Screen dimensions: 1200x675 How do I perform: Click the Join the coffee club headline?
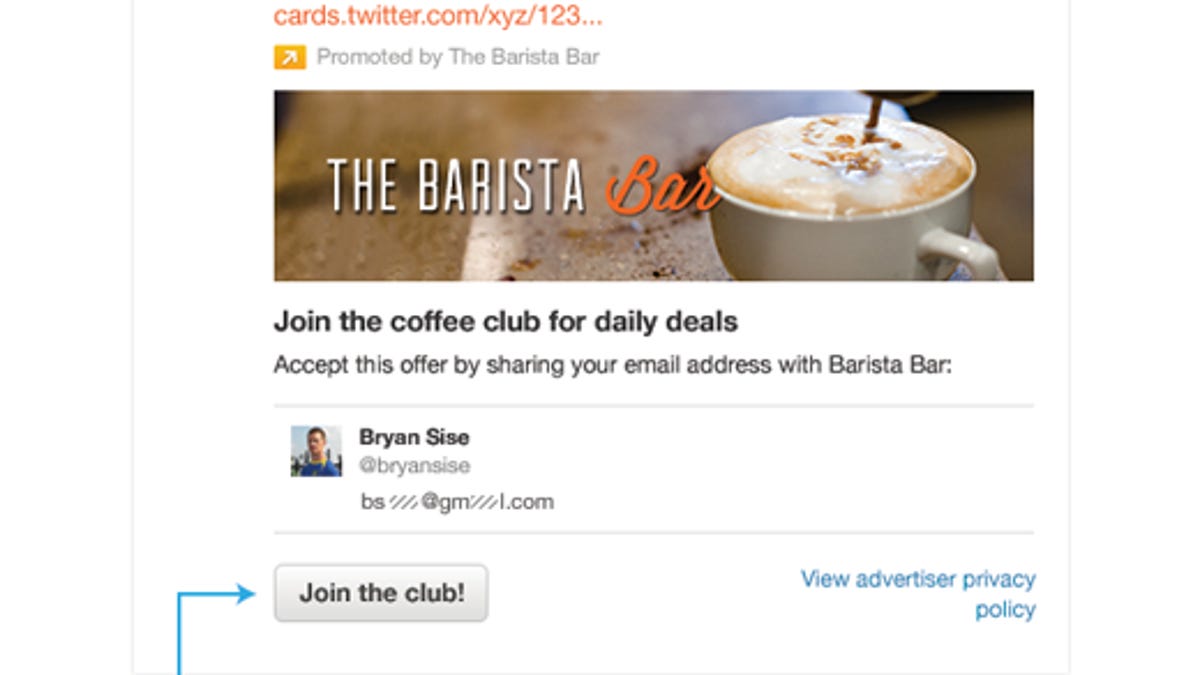(x=506, y=323)
